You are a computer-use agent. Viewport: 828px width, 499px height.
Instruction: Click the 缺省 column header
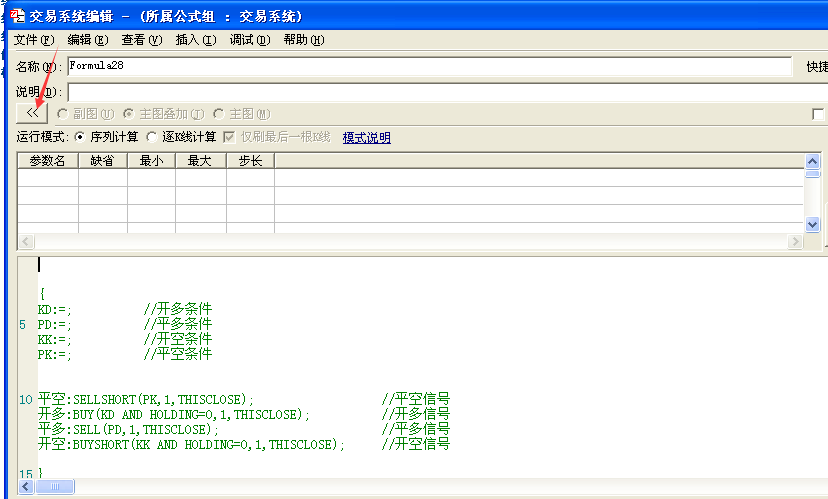pyautogui.click(x=103, y=161)
